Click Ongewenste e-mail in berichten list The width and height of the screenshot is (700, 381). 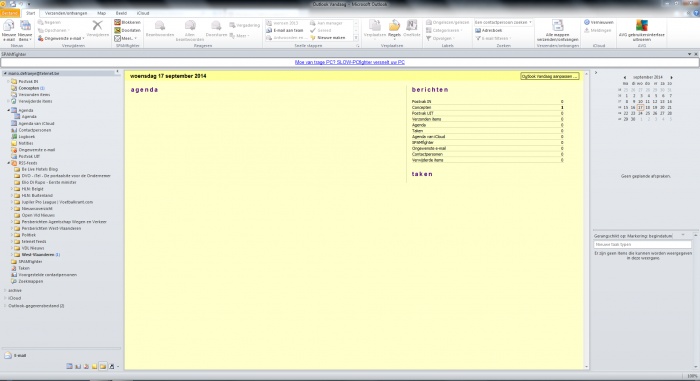click(429, 148)
